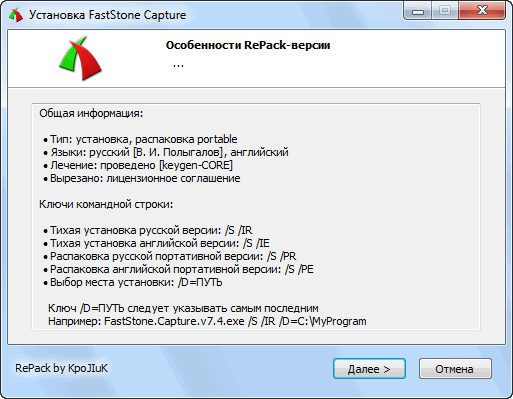Close the installer window
This screenshot has height=399, width=513.
point(482,11)
